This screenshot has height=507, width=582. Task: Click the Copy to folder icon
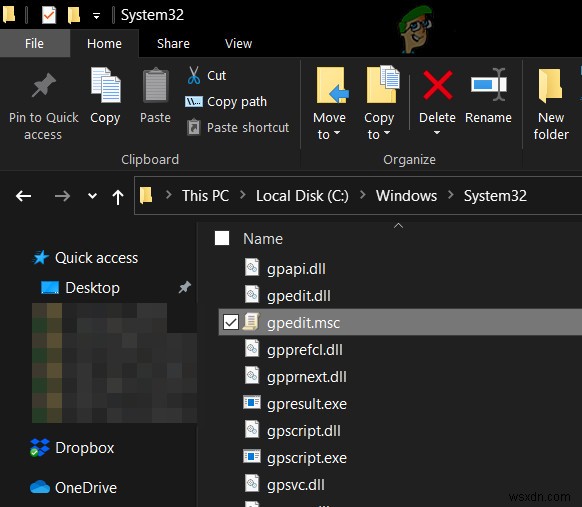click(383, 85)
